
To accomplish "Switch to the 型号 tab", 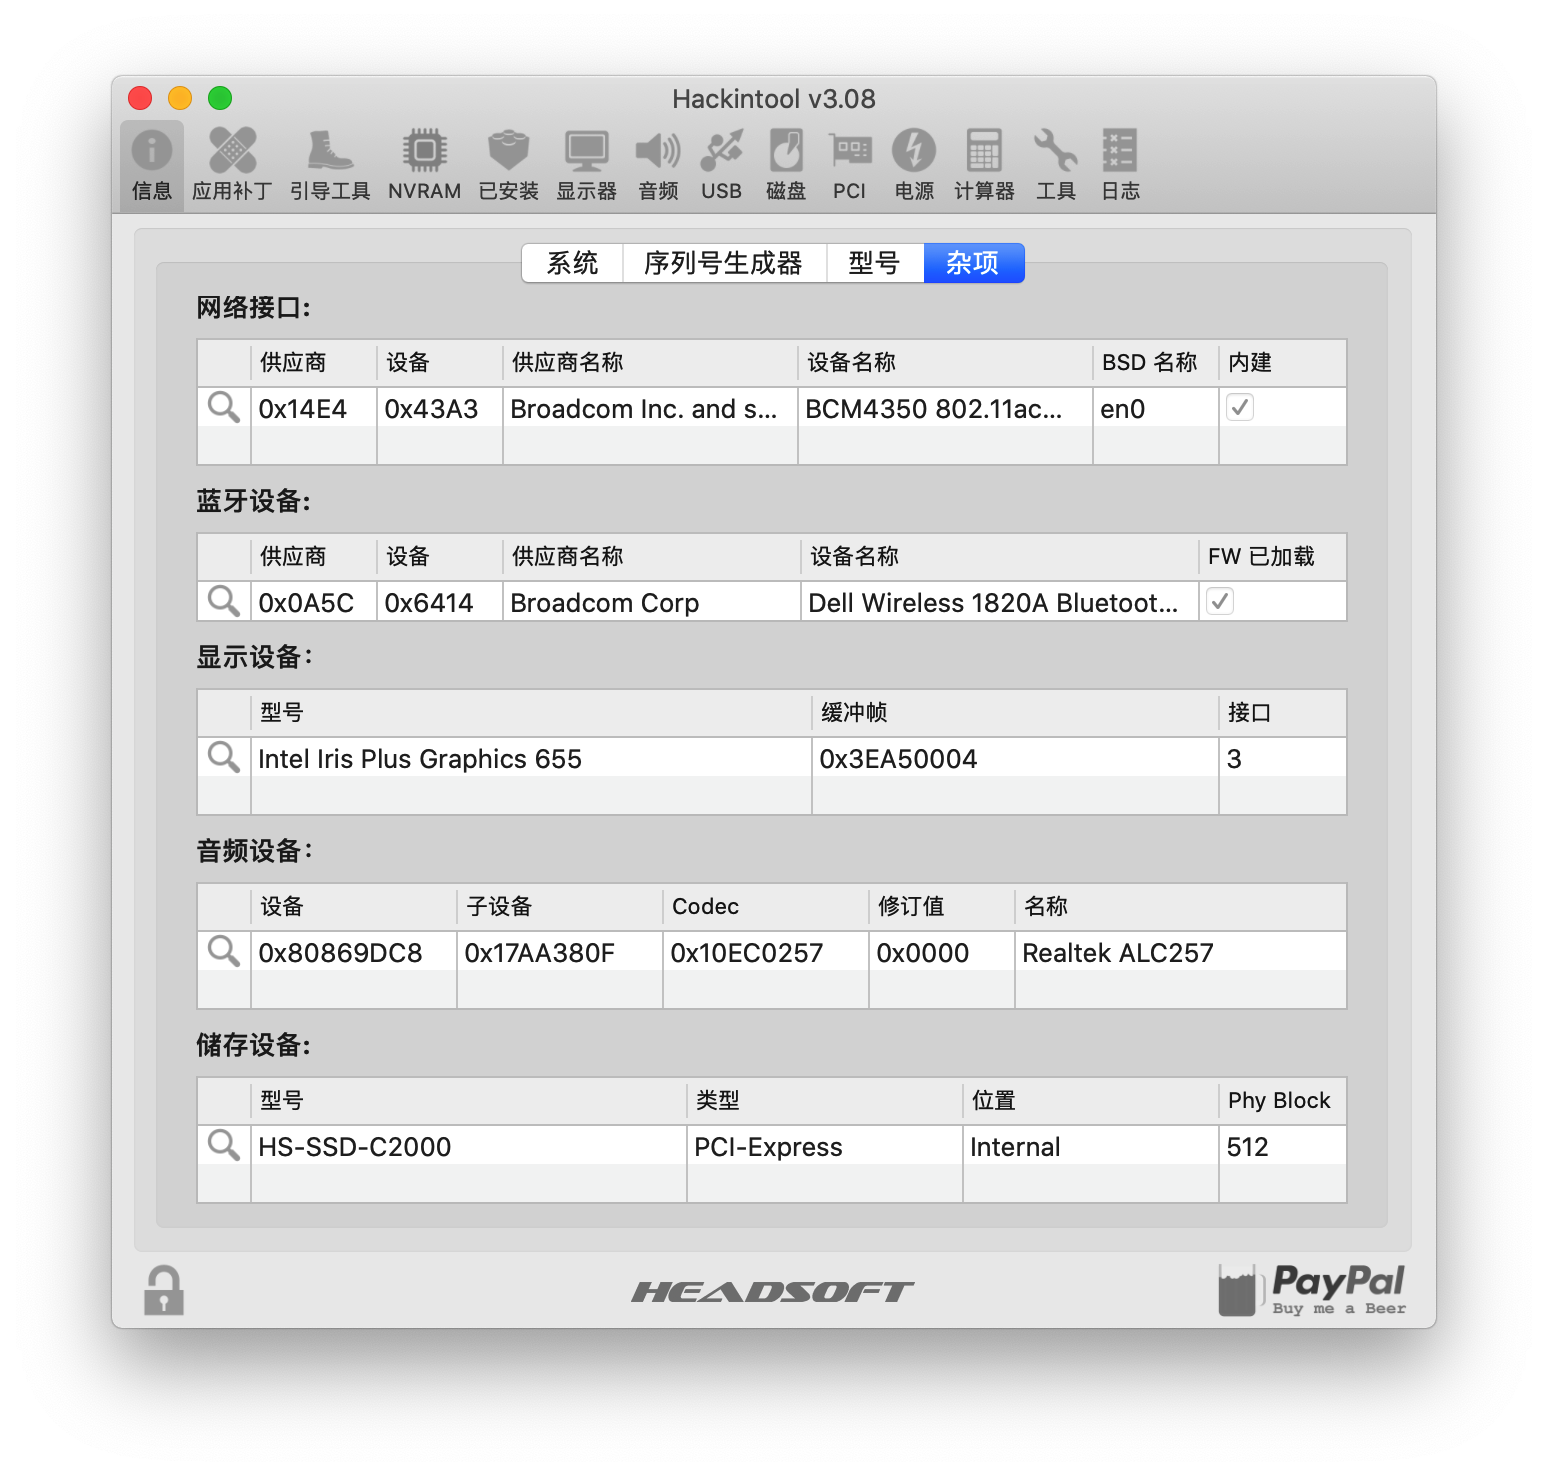I will [875, 263].
